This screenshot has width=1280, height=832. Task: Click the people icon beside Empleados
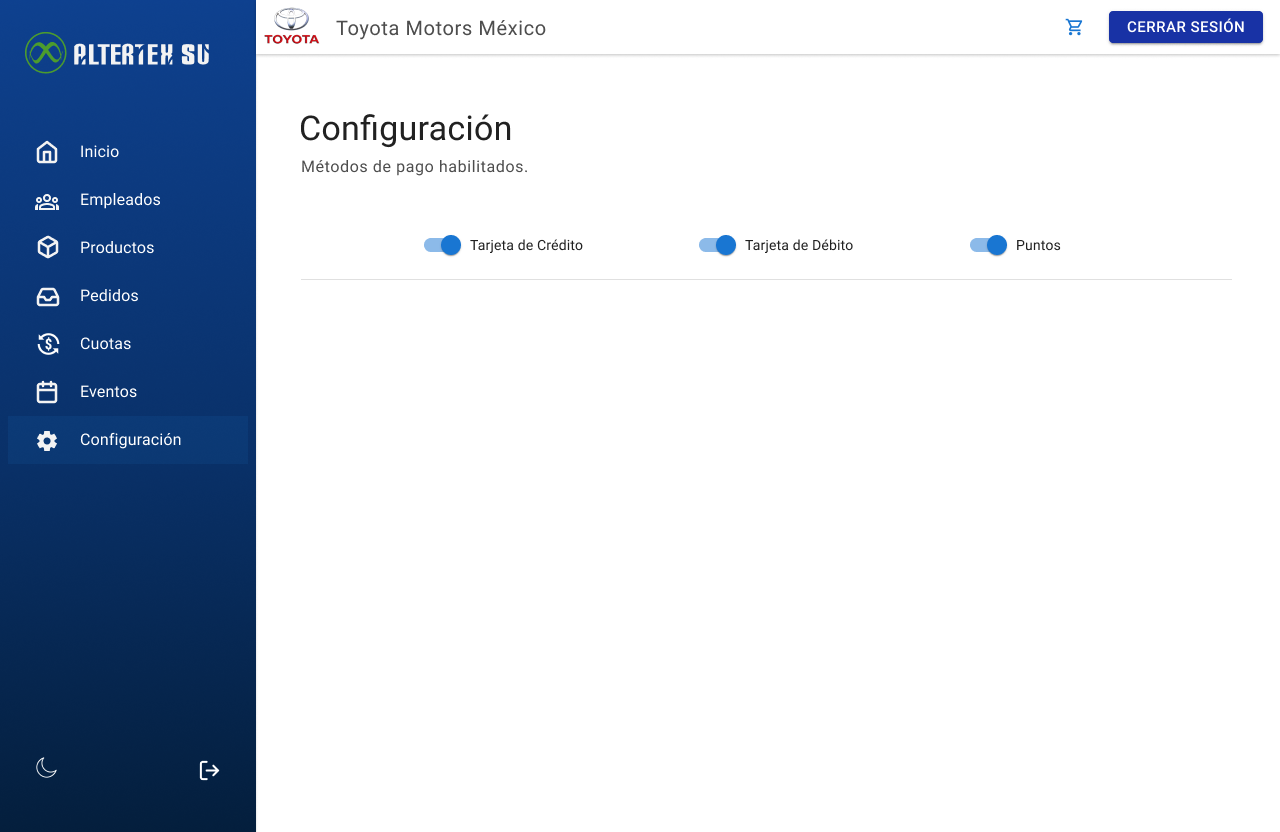point(47,200)
